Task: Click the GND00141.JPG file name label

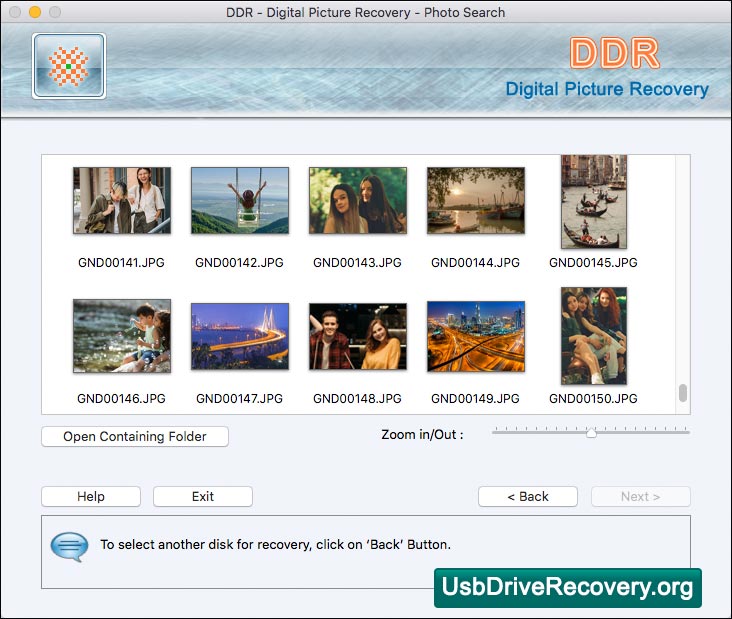Action: pos(121,262)
